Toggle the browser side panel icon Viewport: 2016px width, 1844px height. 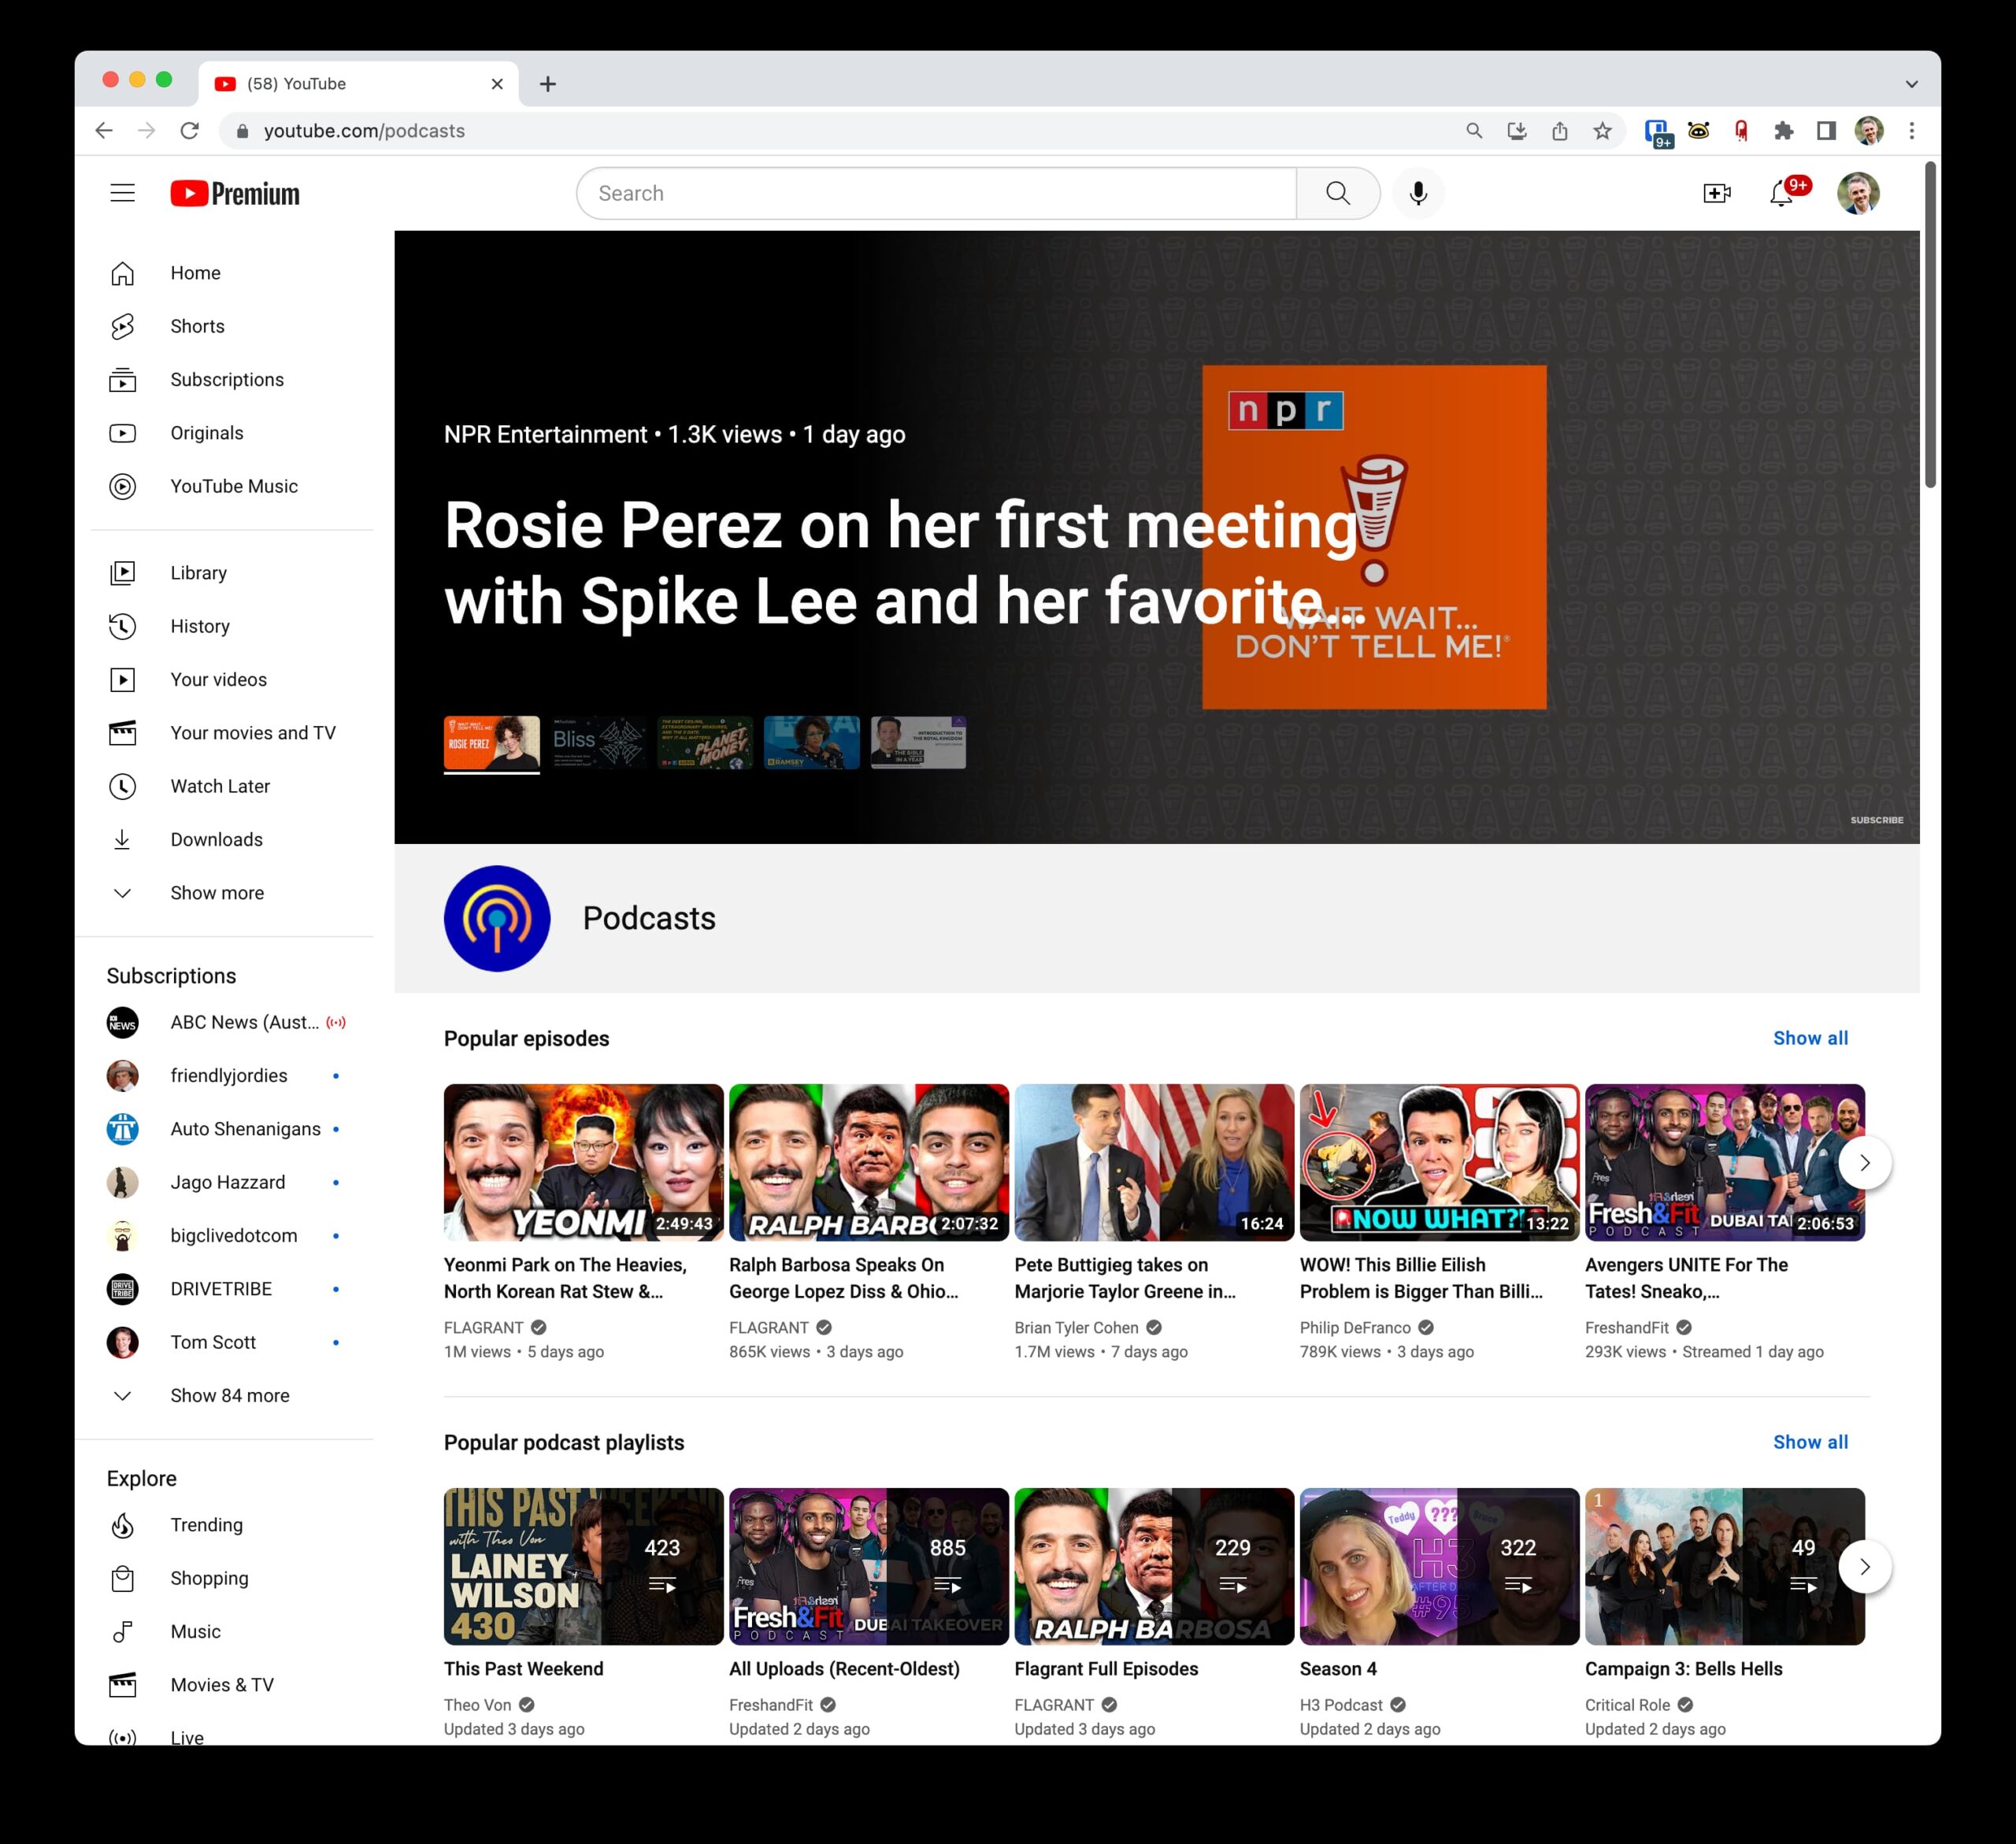(1826, 131)
